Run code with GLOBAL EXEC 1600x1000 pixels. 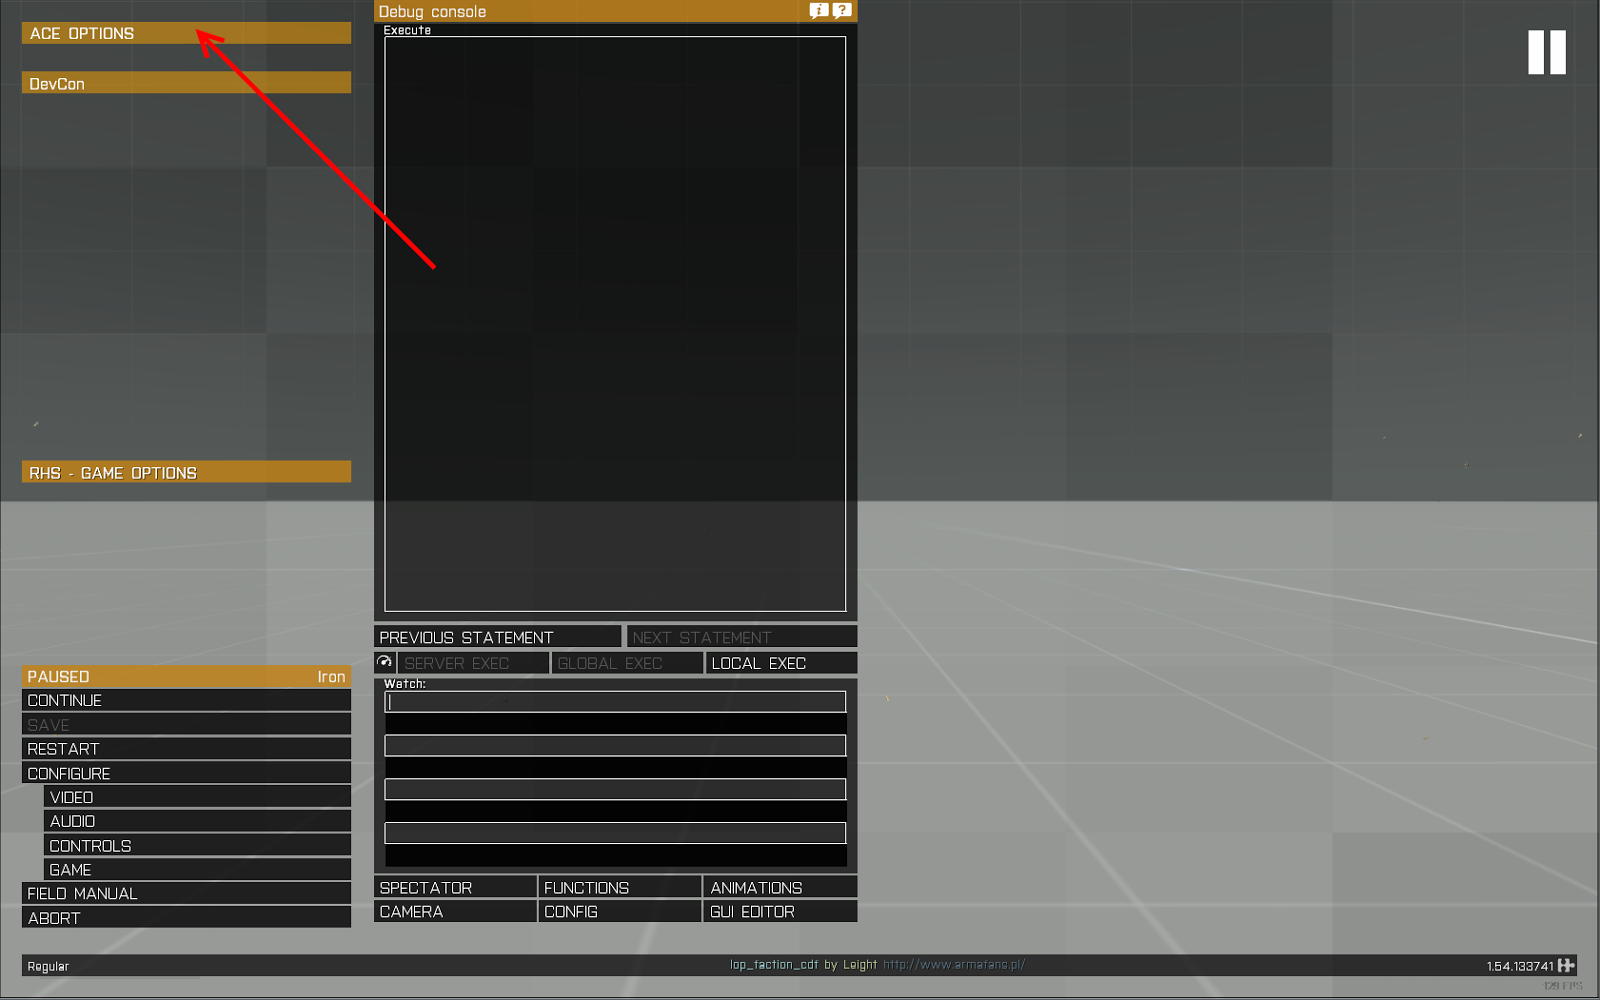pos(627,663)
